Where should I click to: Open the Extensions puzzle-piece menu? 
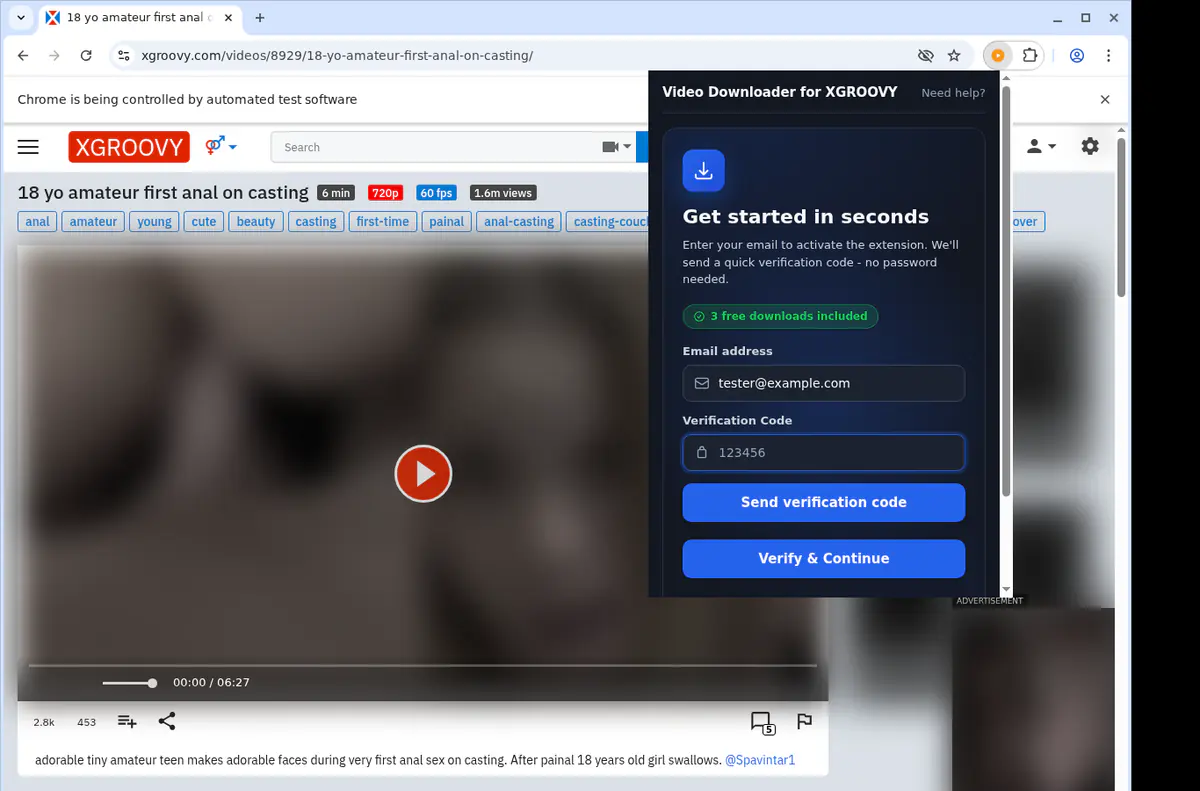click(x=1030, y=56)
